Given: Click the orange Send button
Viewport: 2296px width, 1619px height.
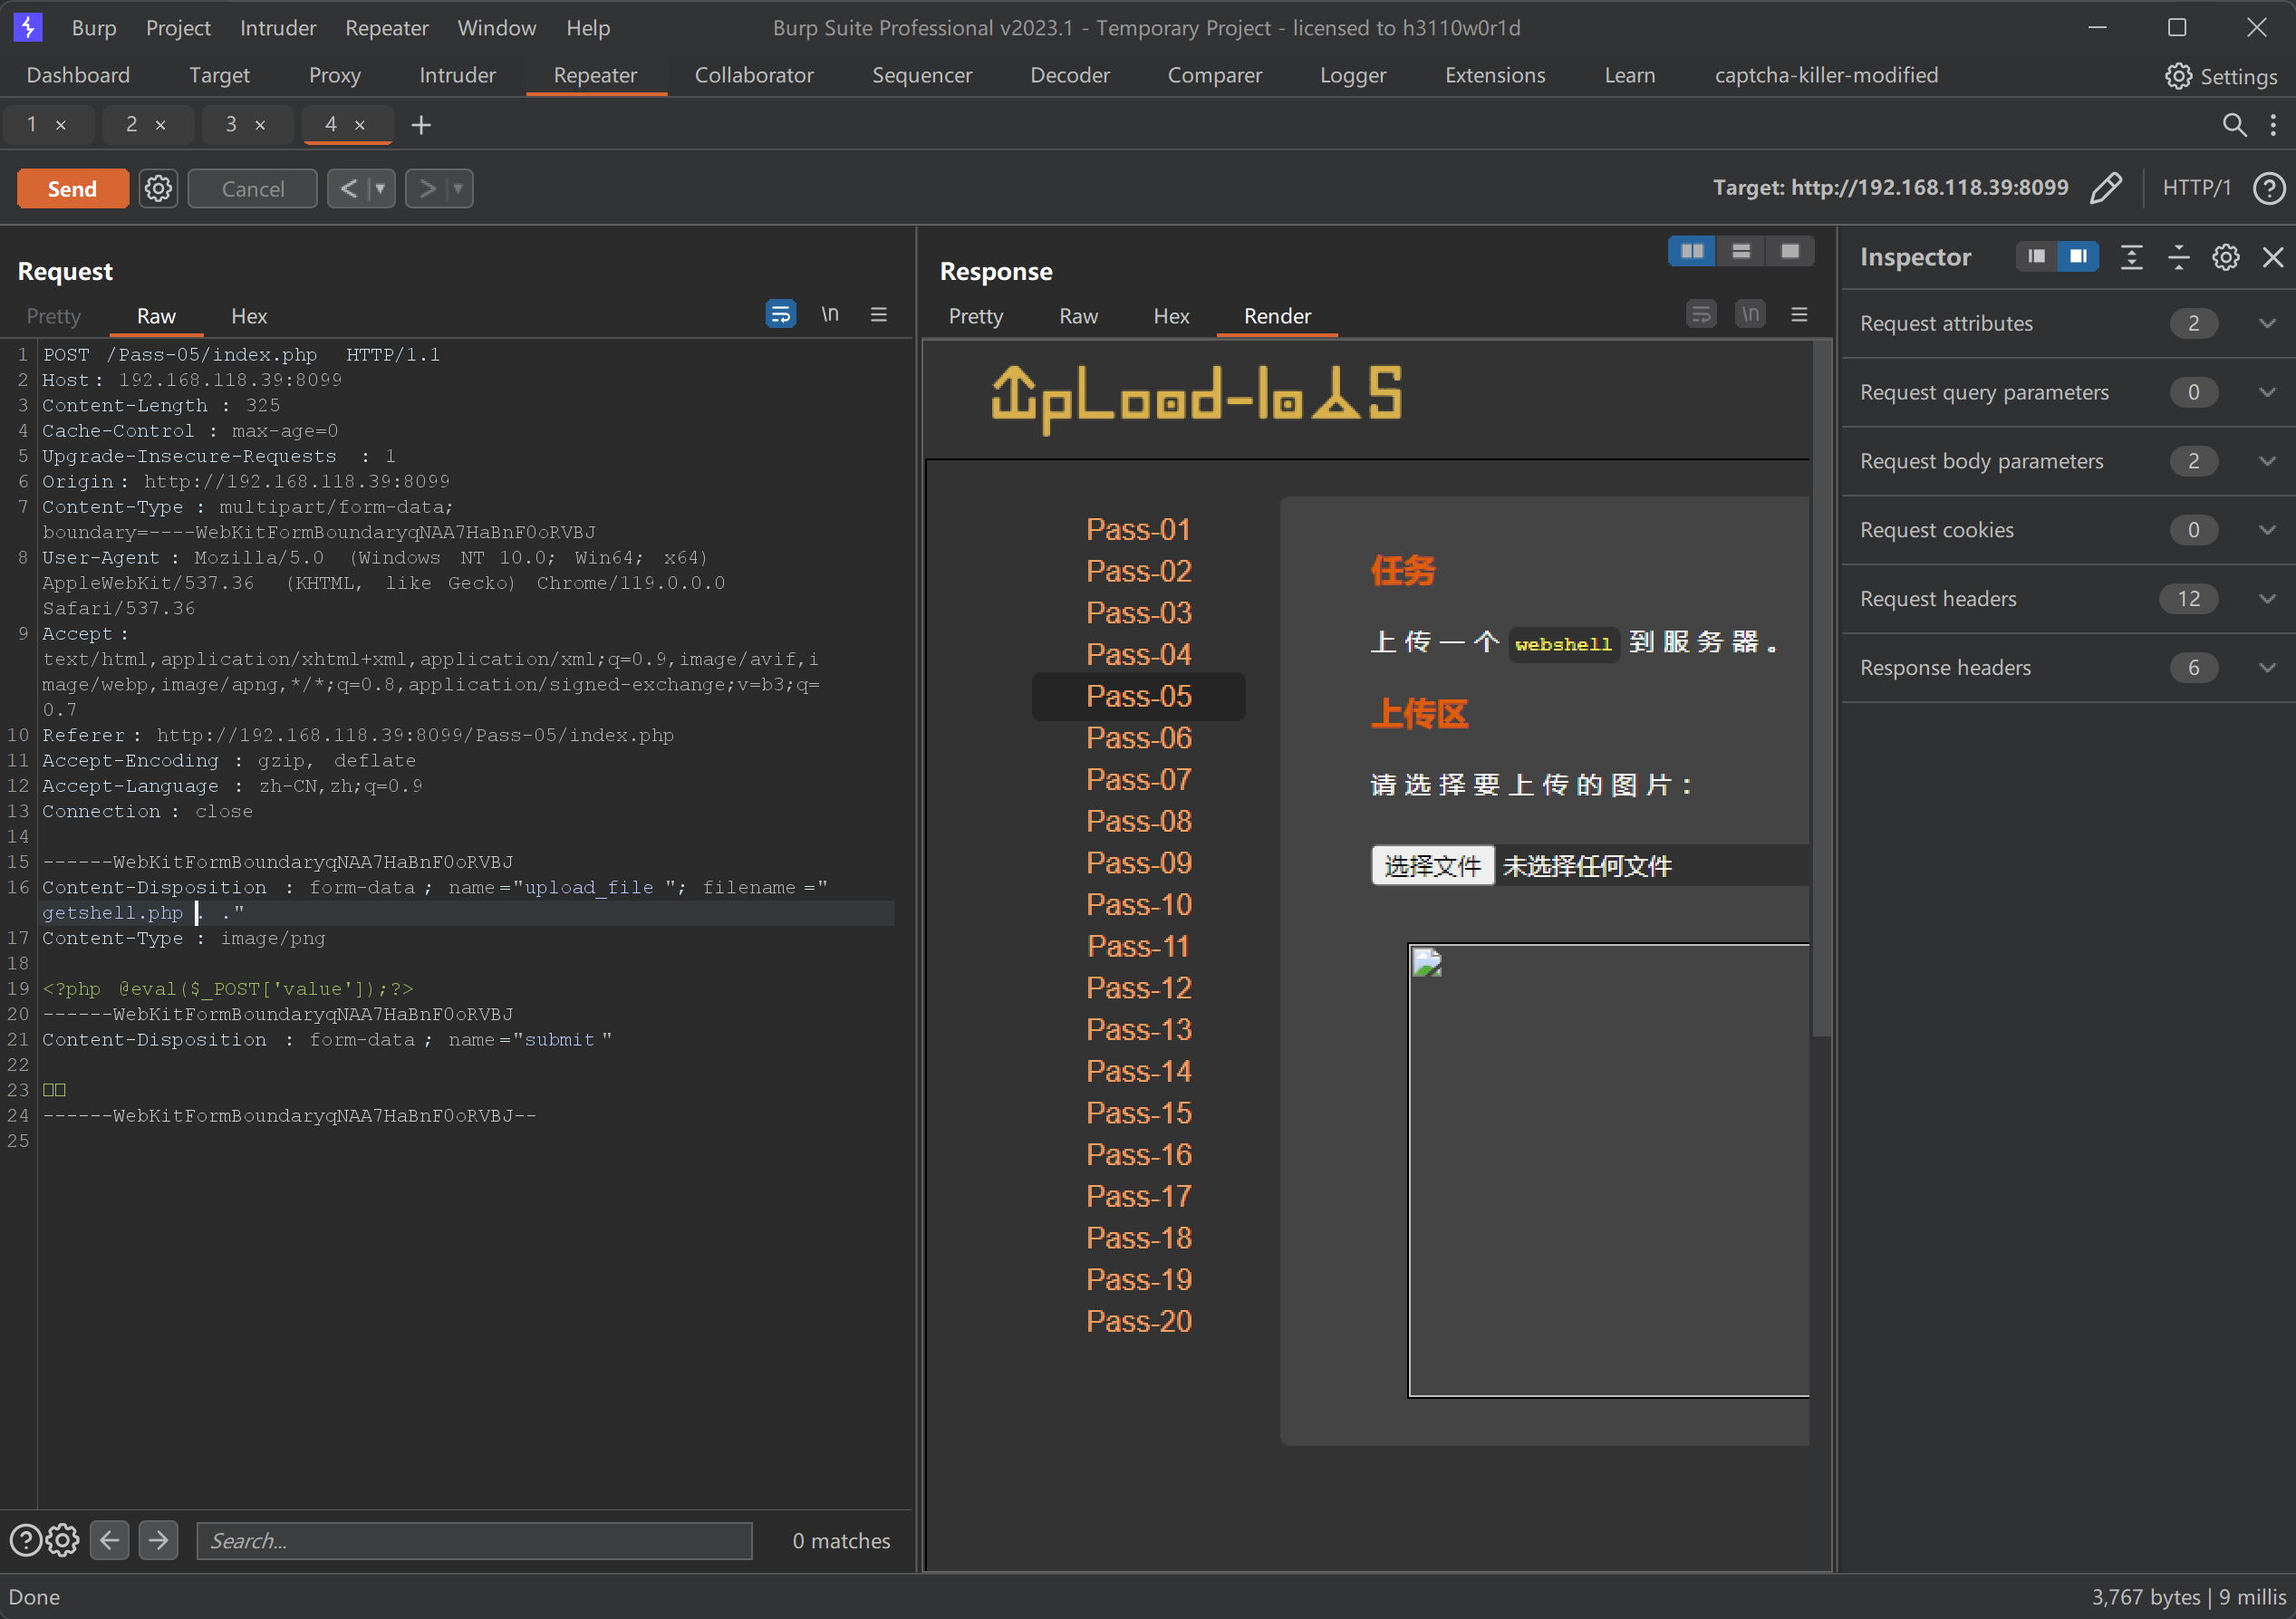Looking at the screenshot, I should [72, 188].
